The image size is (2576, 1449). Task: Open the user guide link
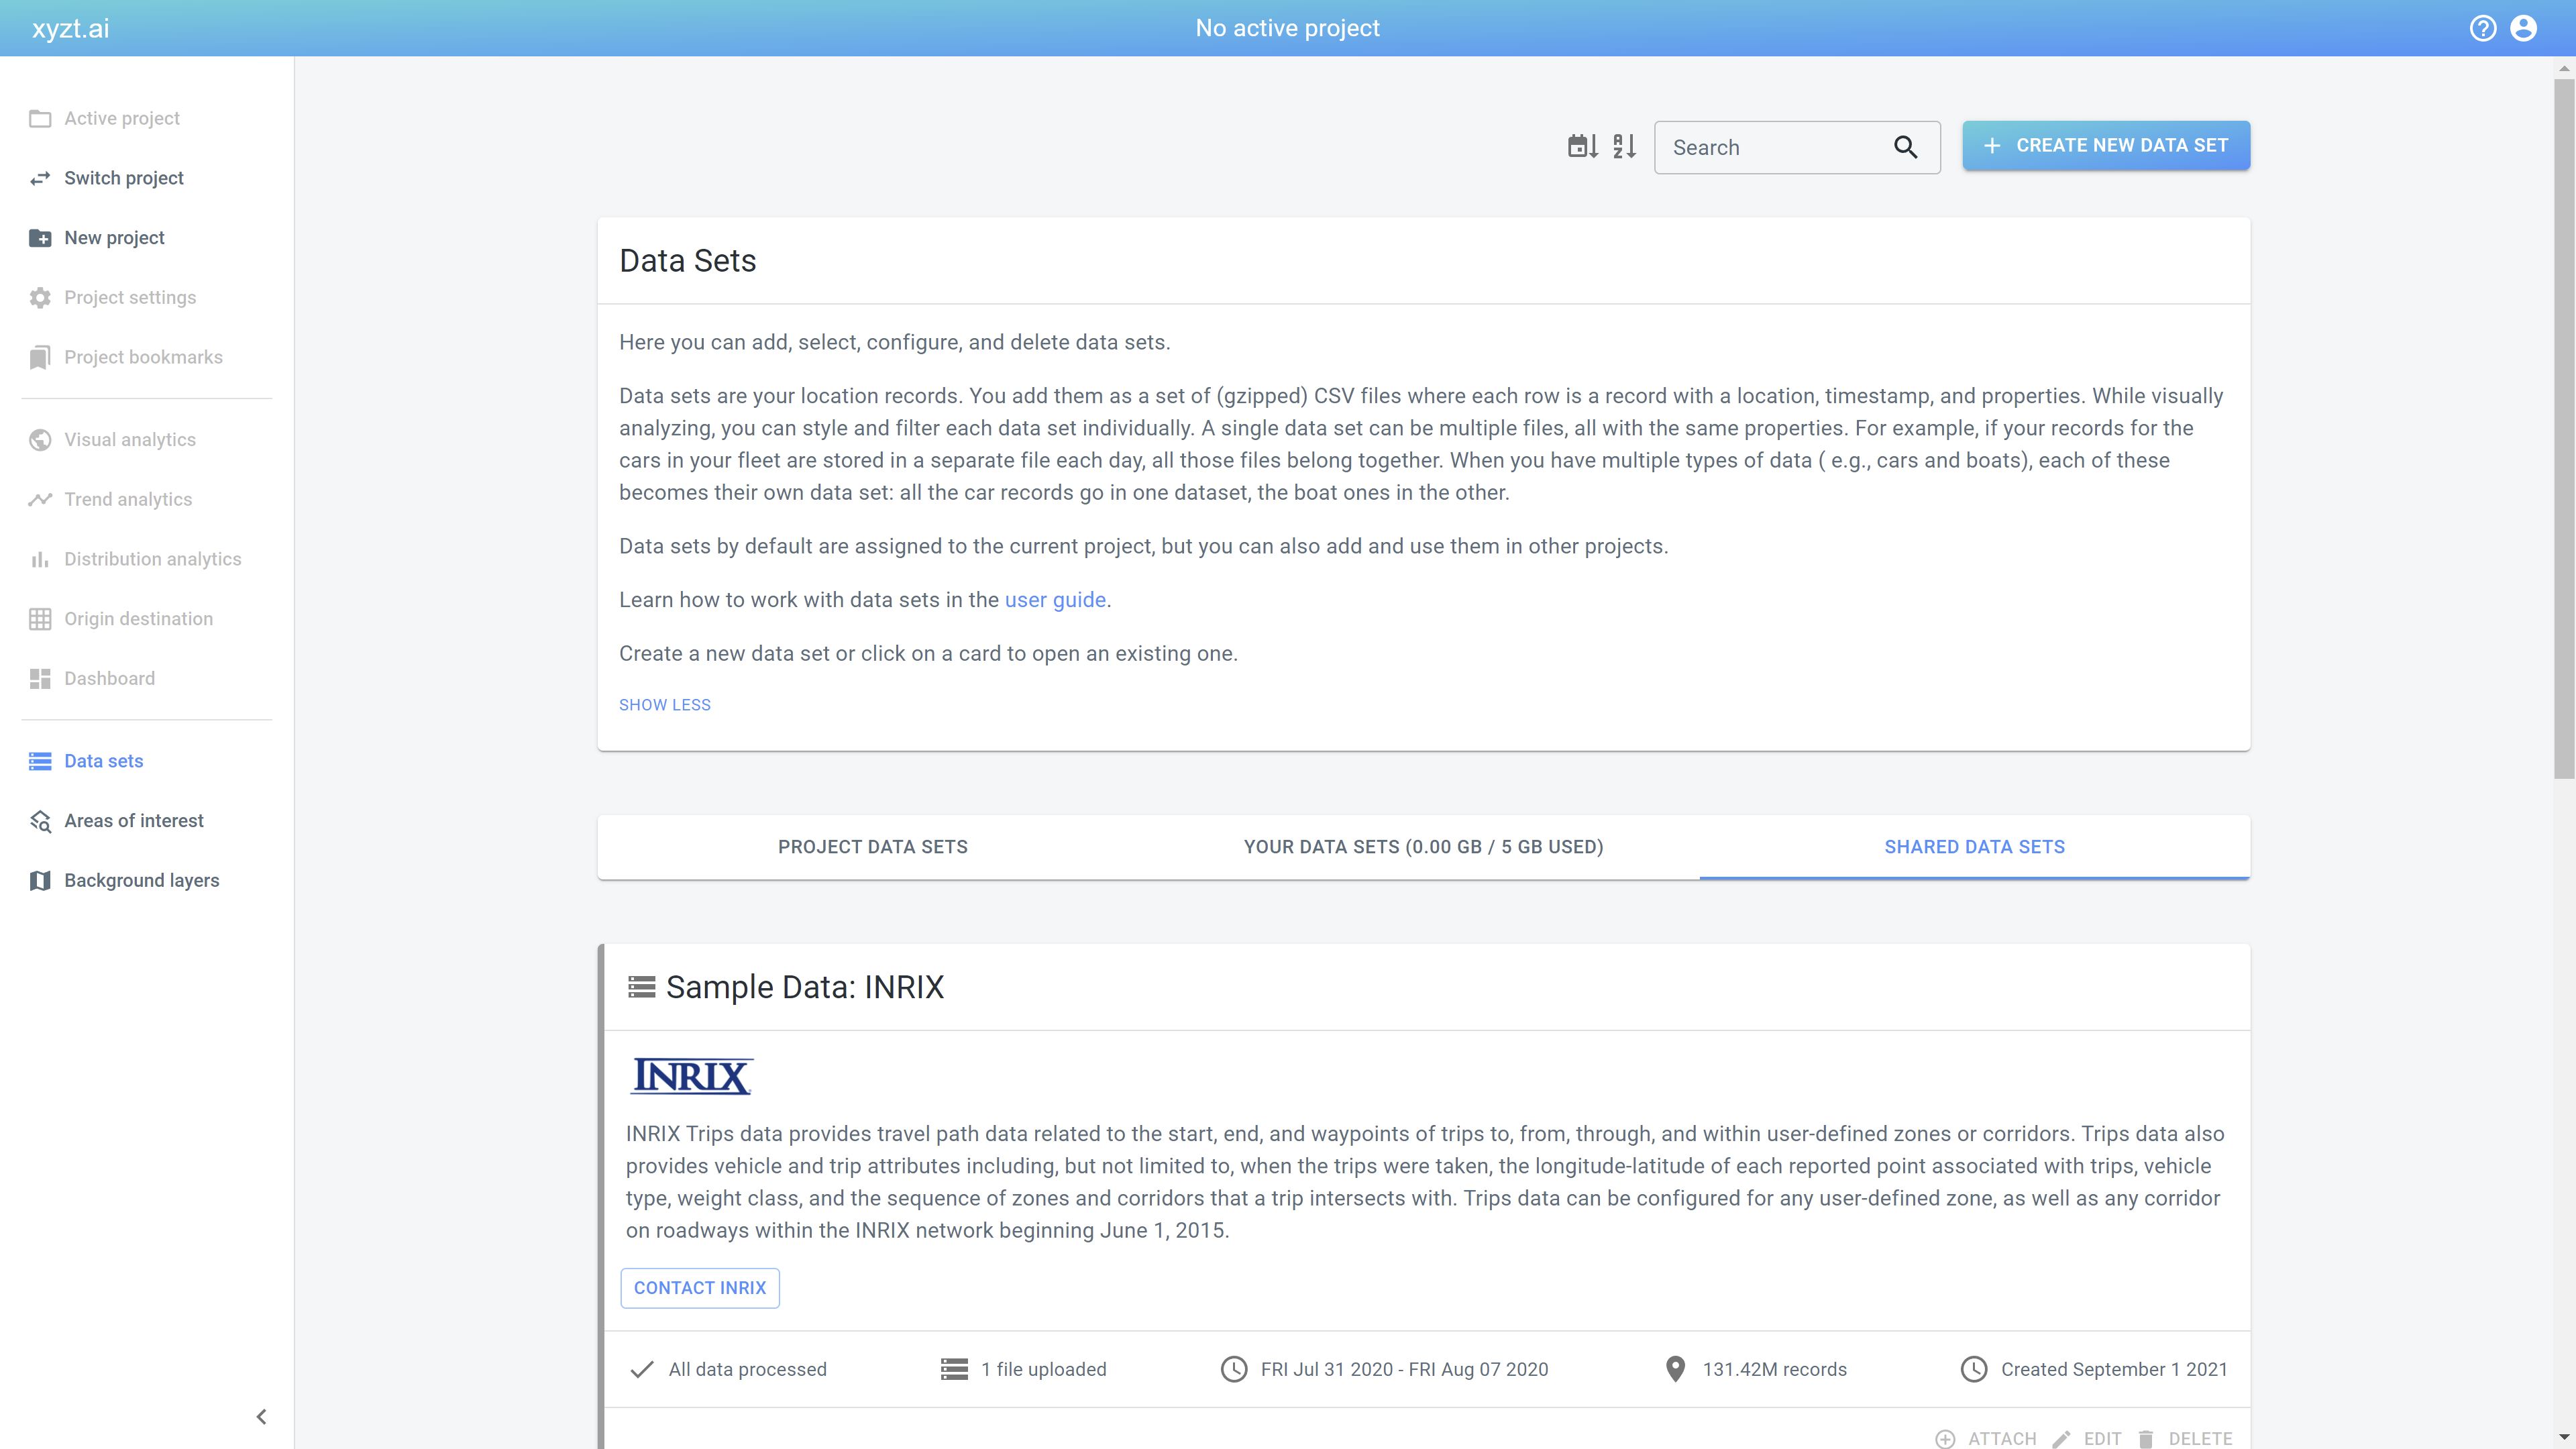pos(1055,599)
